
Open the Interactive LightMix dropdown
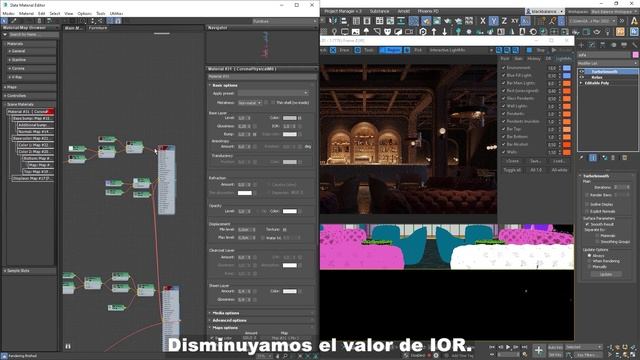461,50
